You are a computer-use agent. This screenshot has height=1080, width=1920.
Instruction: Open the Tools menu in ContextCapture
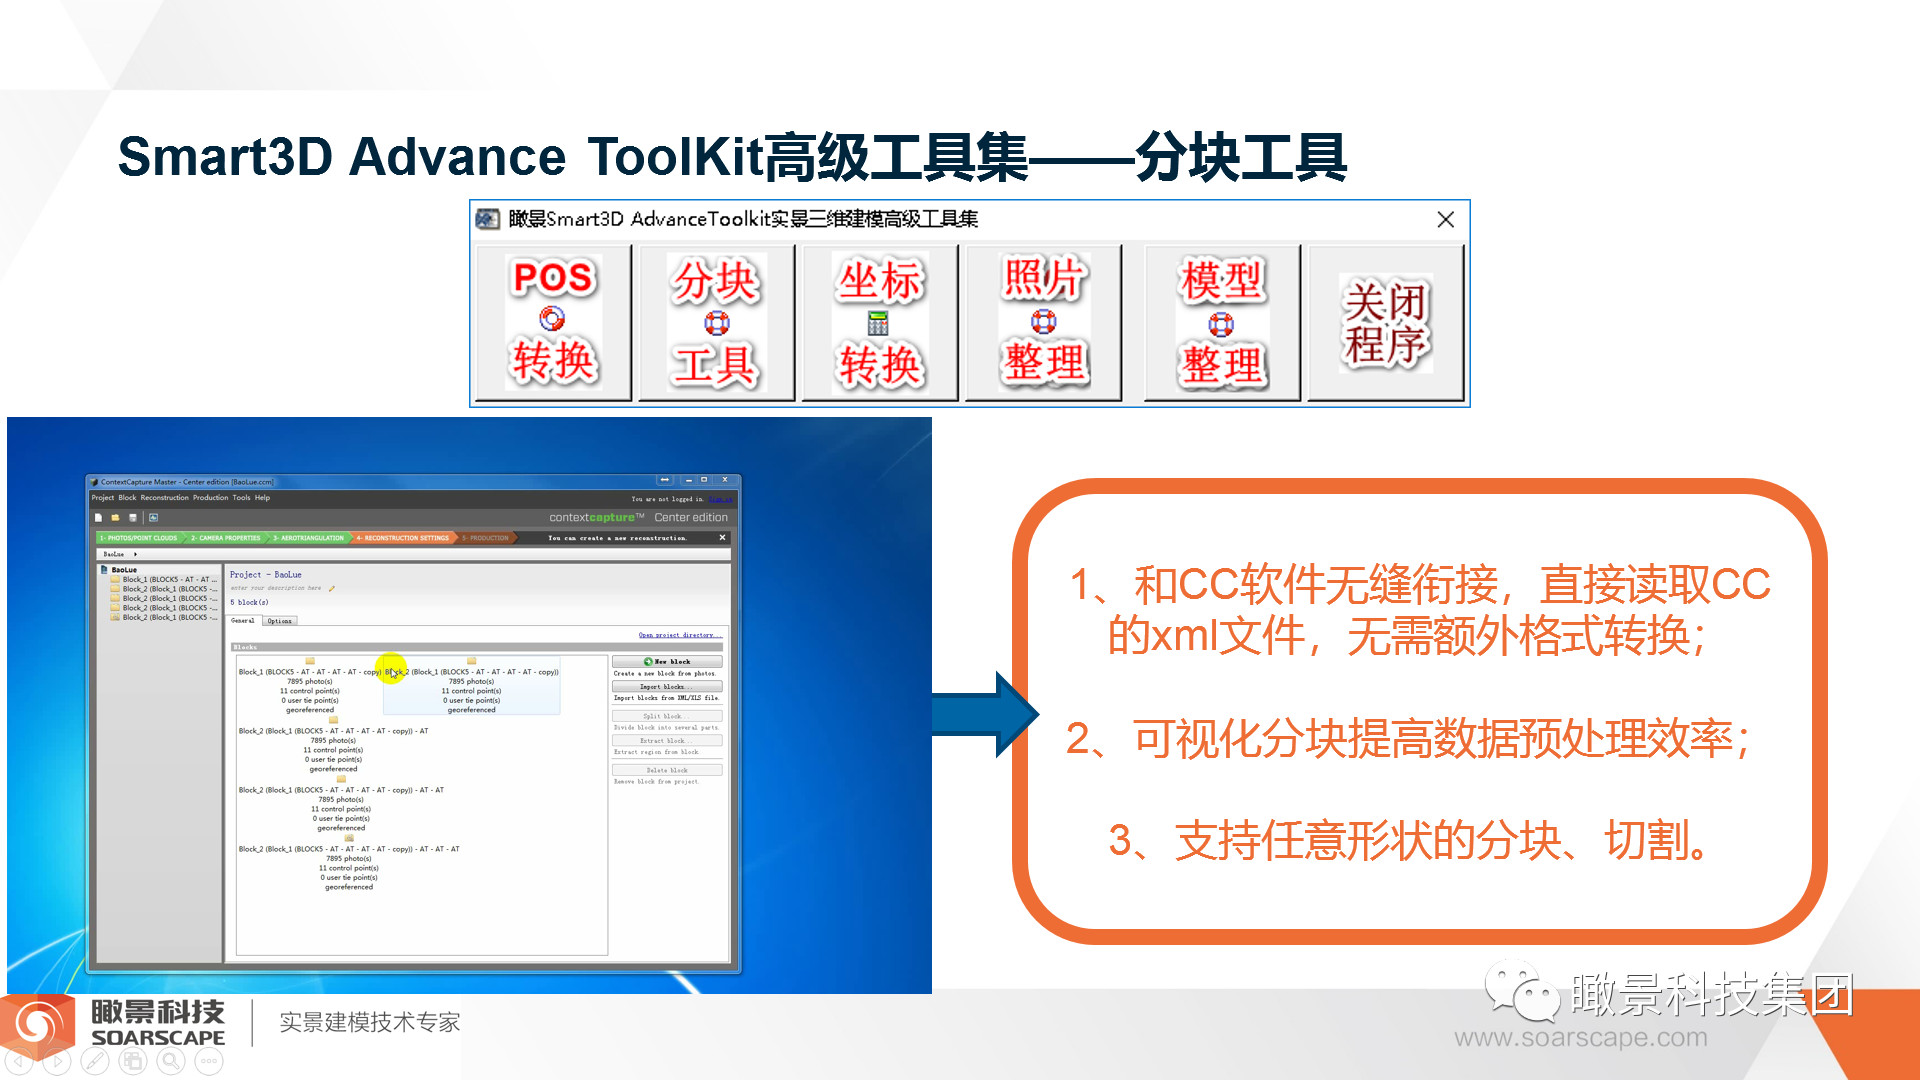241,497
